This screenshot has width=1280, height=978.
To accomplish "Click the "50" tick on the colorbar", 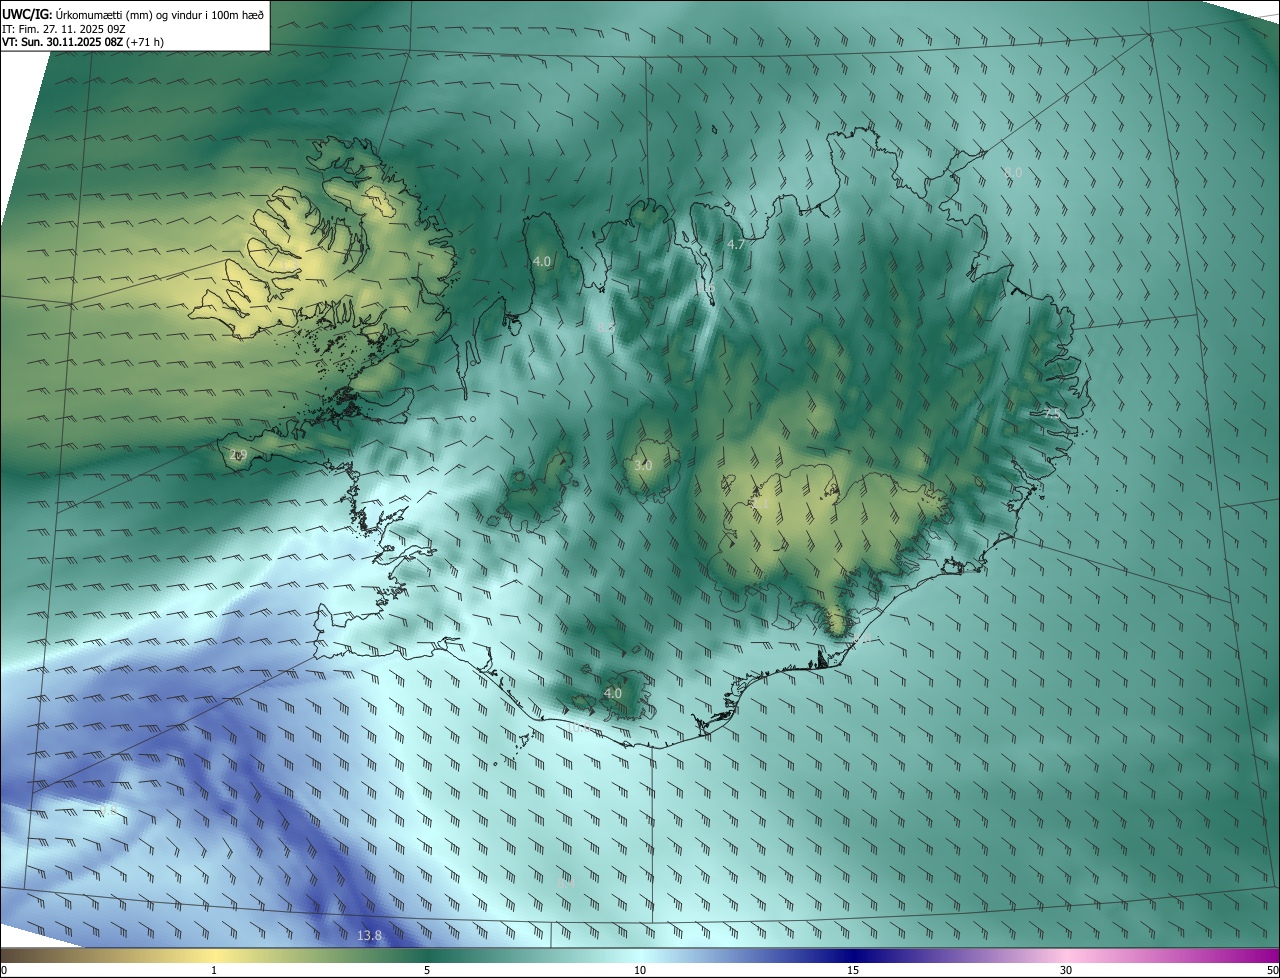I will coord(1272,970).
